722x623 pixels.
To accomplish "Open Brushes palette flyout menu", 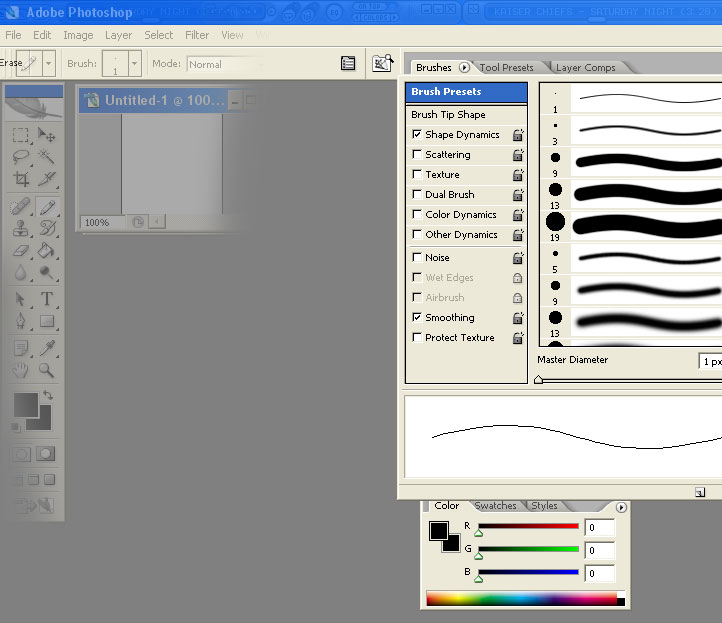I will tap(464, 68).
